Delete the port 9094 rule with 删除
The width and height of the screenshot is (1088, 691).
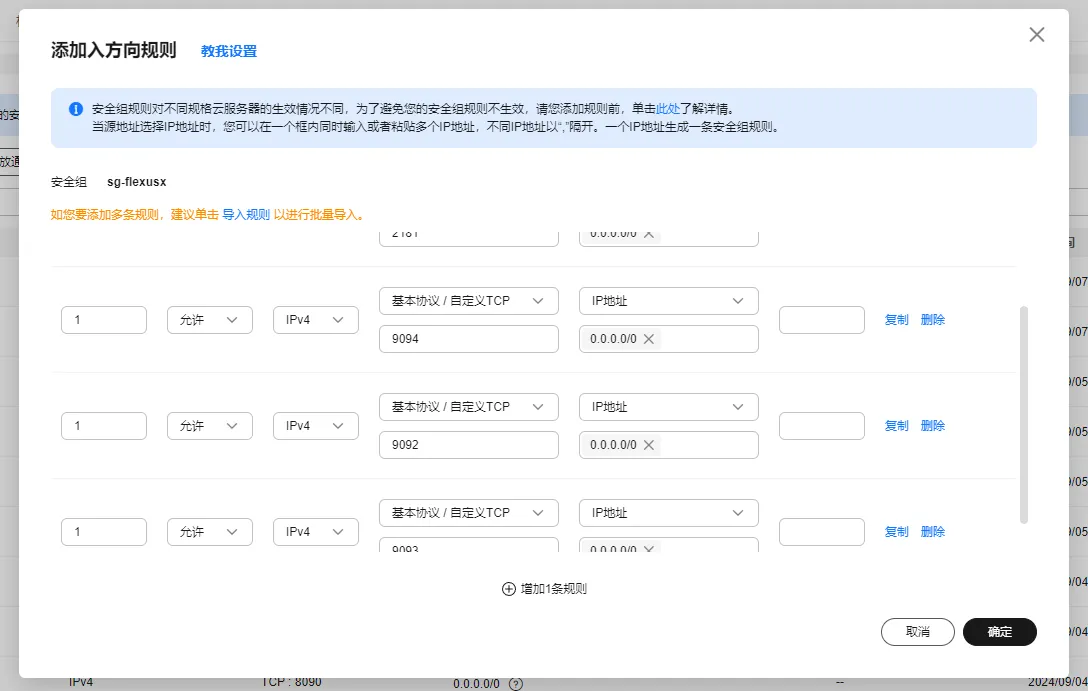[x=933, y=320]
